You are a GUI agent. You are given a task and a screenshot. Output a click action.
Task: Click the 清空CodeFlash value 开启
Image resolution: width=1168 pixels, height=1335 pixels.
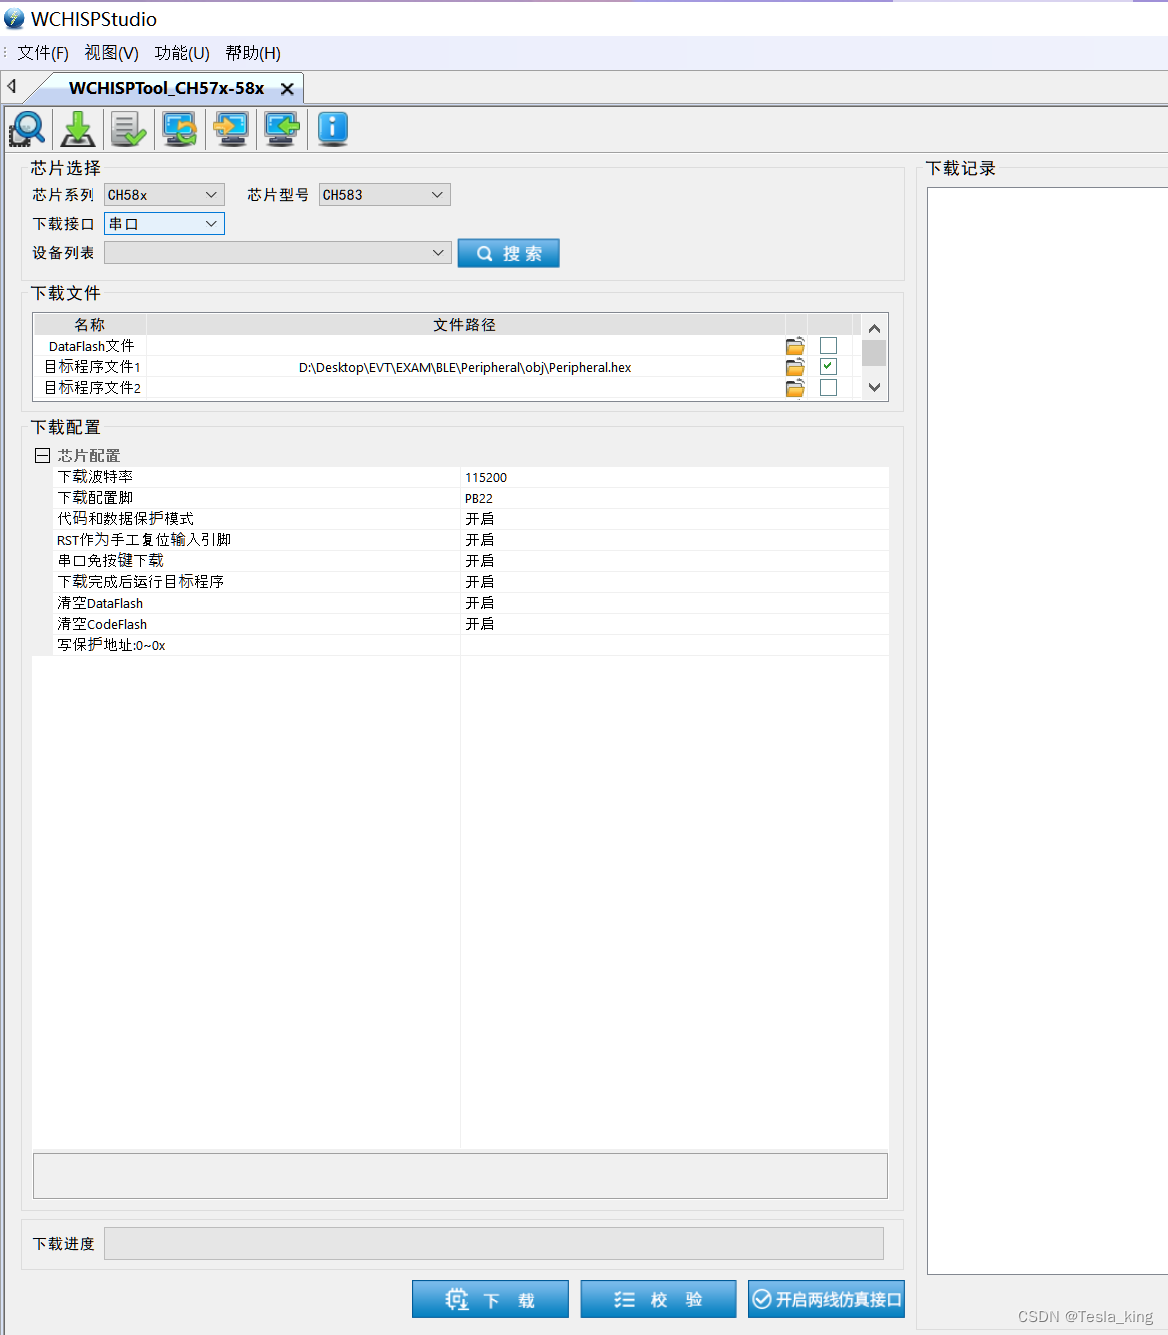(674, 624)
